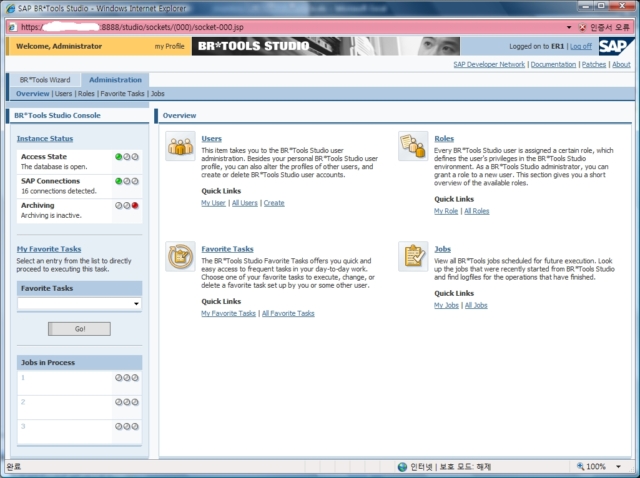Click 'Archiving is inactive.' text

coord(51,216)
